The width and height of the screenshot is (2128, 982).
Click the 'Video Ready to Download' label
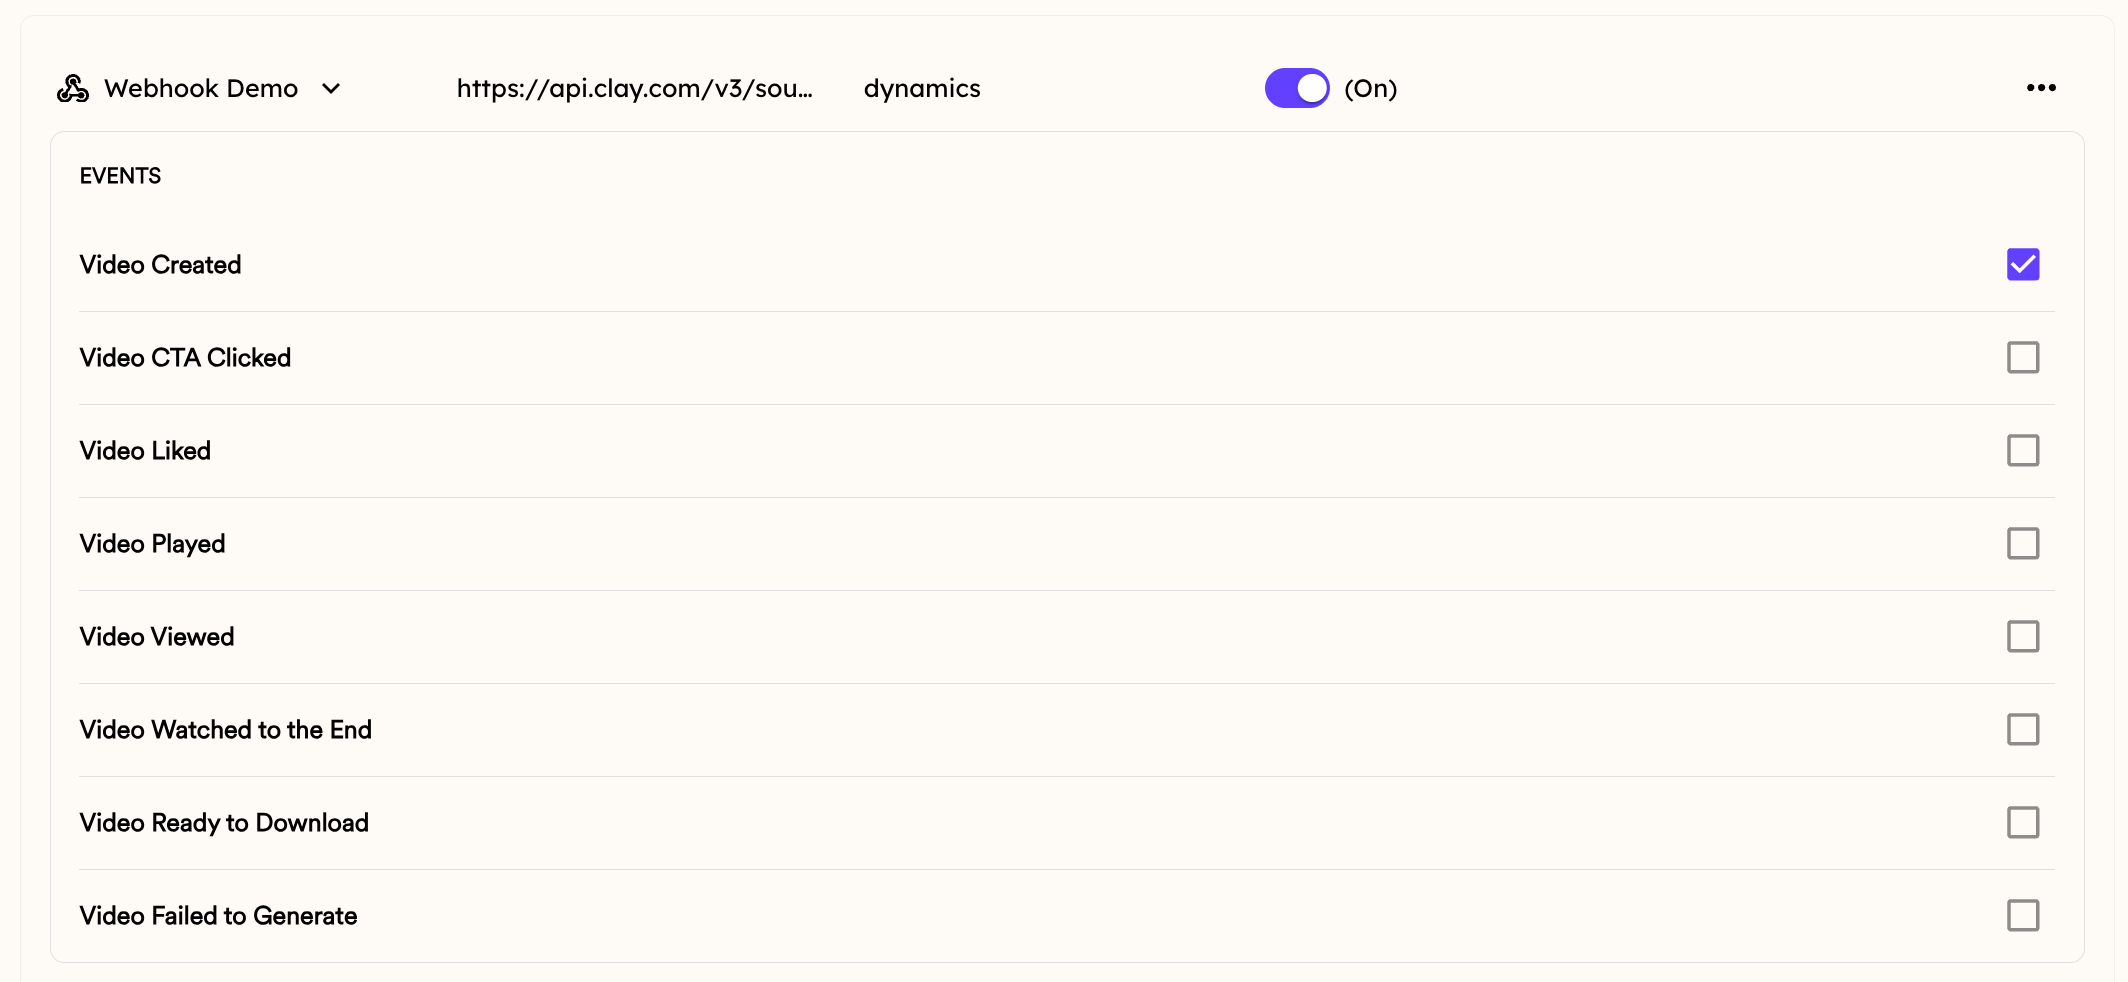click(224, 823)
